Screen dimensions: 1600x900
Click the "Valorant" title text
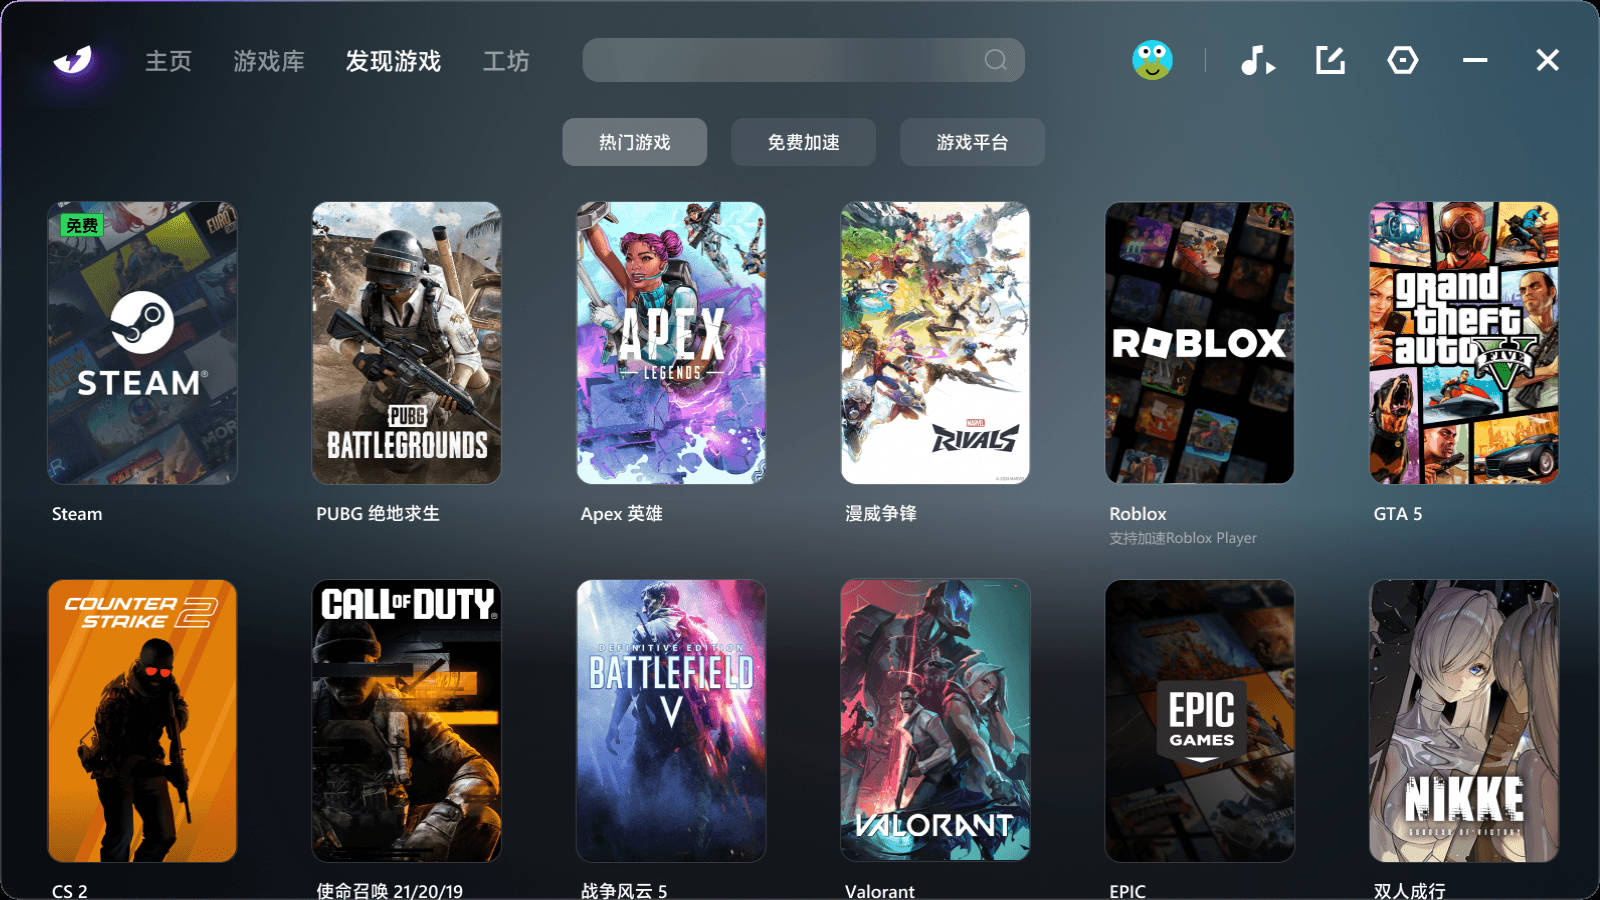[x=880, y=891]
